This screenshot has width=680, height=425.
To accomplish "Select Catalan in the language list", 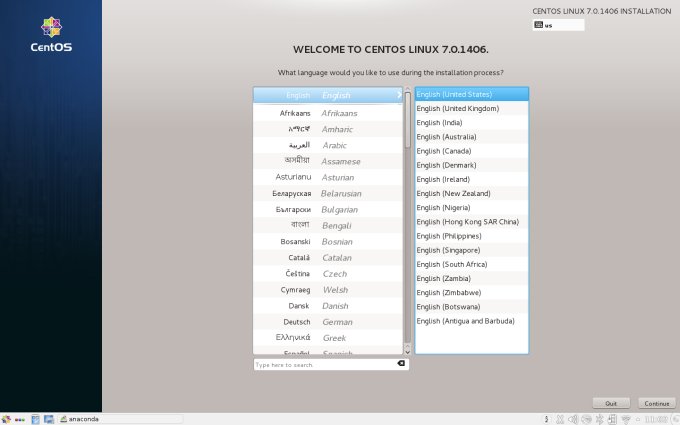I will [328, 258].
